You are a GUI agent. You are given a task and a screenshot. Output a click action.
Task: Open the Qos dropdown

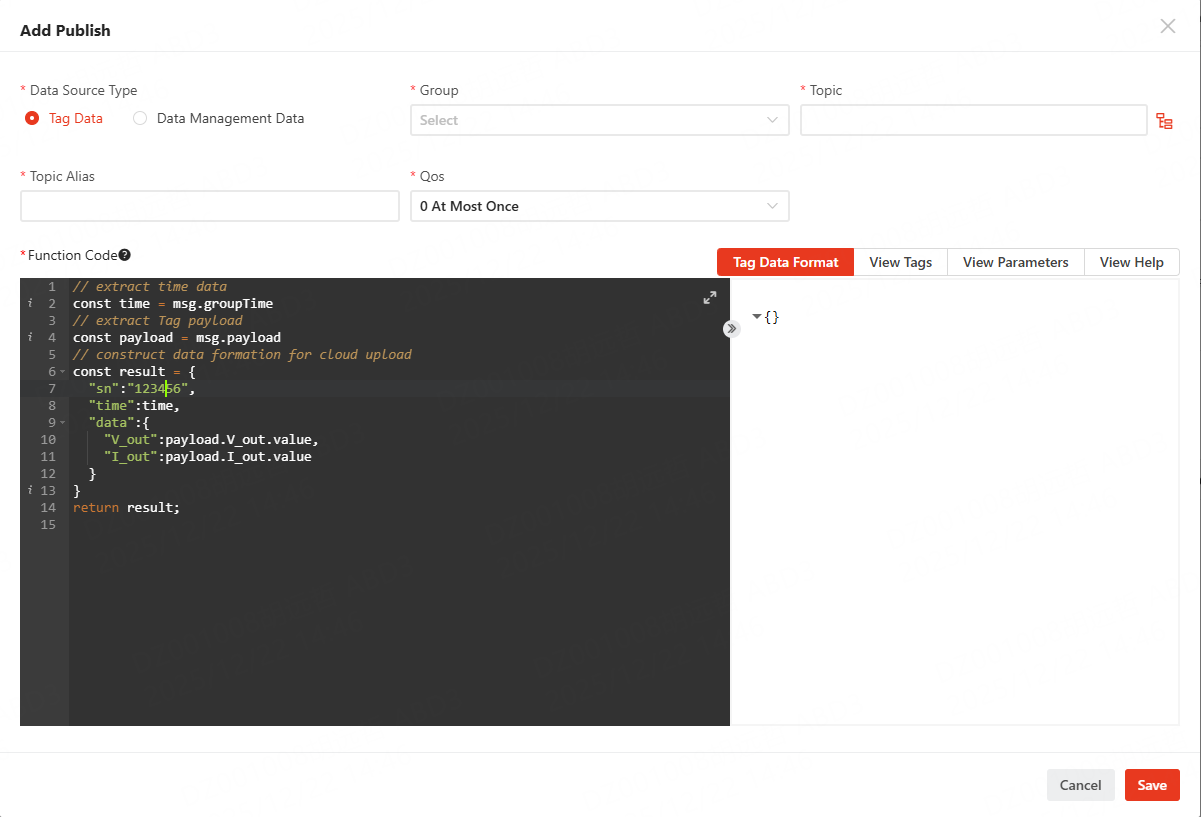[599, 206]
